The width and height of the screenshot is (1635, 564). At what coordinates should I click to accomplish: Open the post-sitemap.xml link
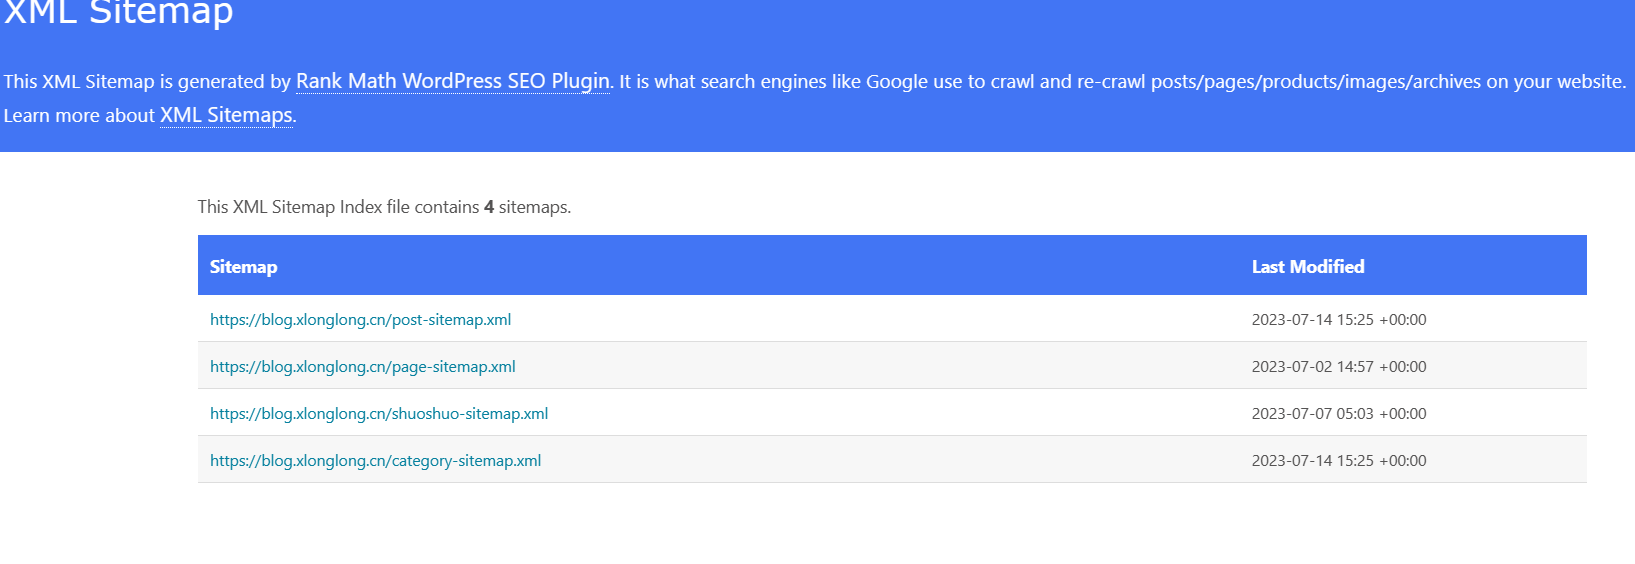pyautogui.click(x=360, y=320)
